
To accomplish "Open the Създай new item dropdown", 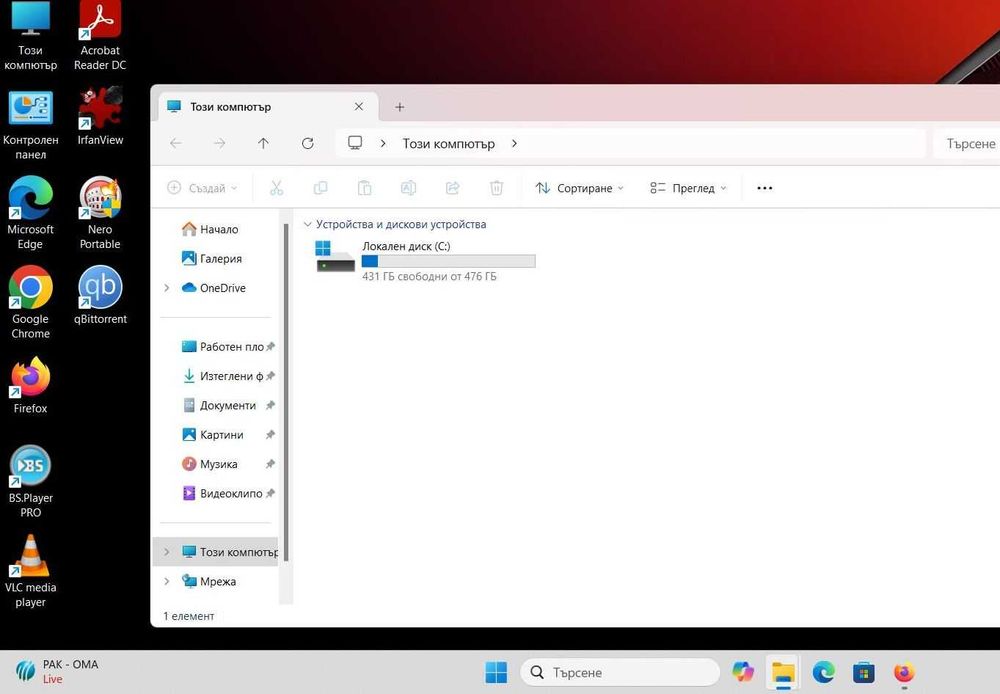I will click(x=202, y=188).
